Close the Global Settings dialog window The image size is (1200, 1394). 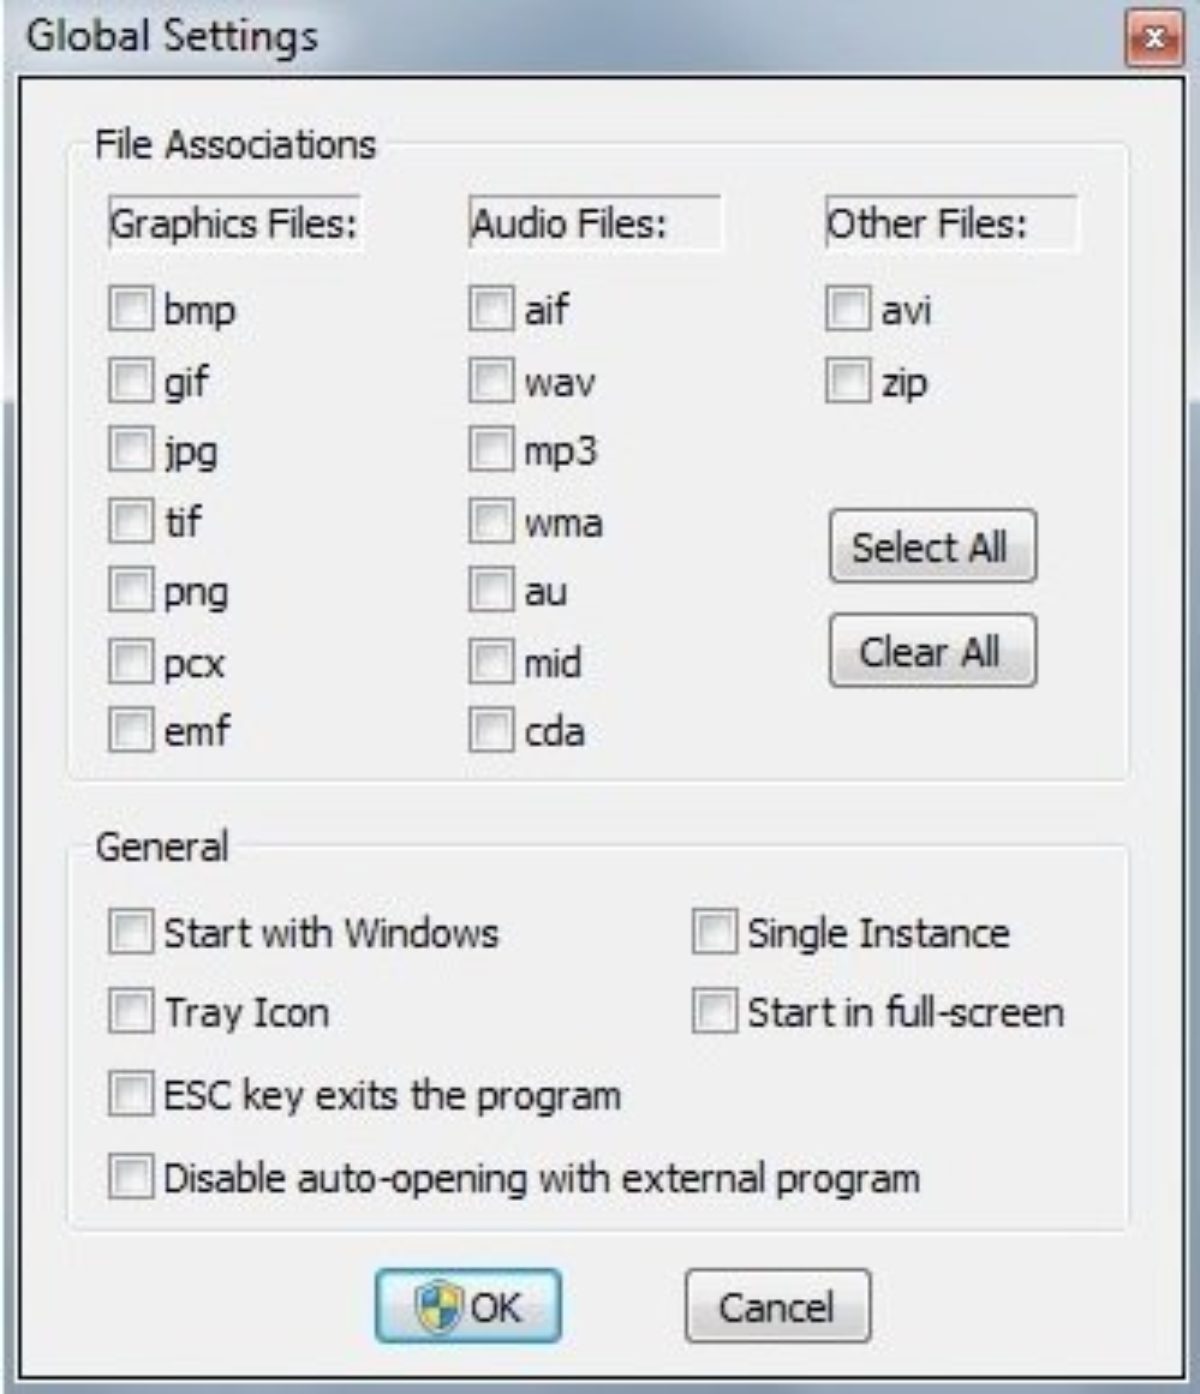tap(1154, 39)
